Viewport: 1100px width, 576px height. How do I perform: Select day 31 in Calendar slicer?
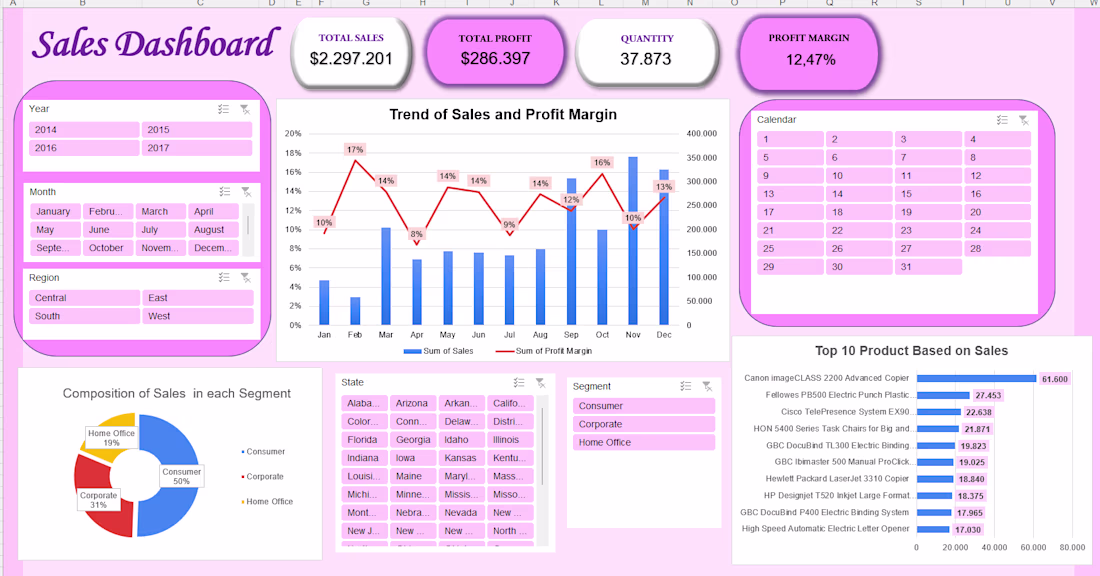point(928,267)
